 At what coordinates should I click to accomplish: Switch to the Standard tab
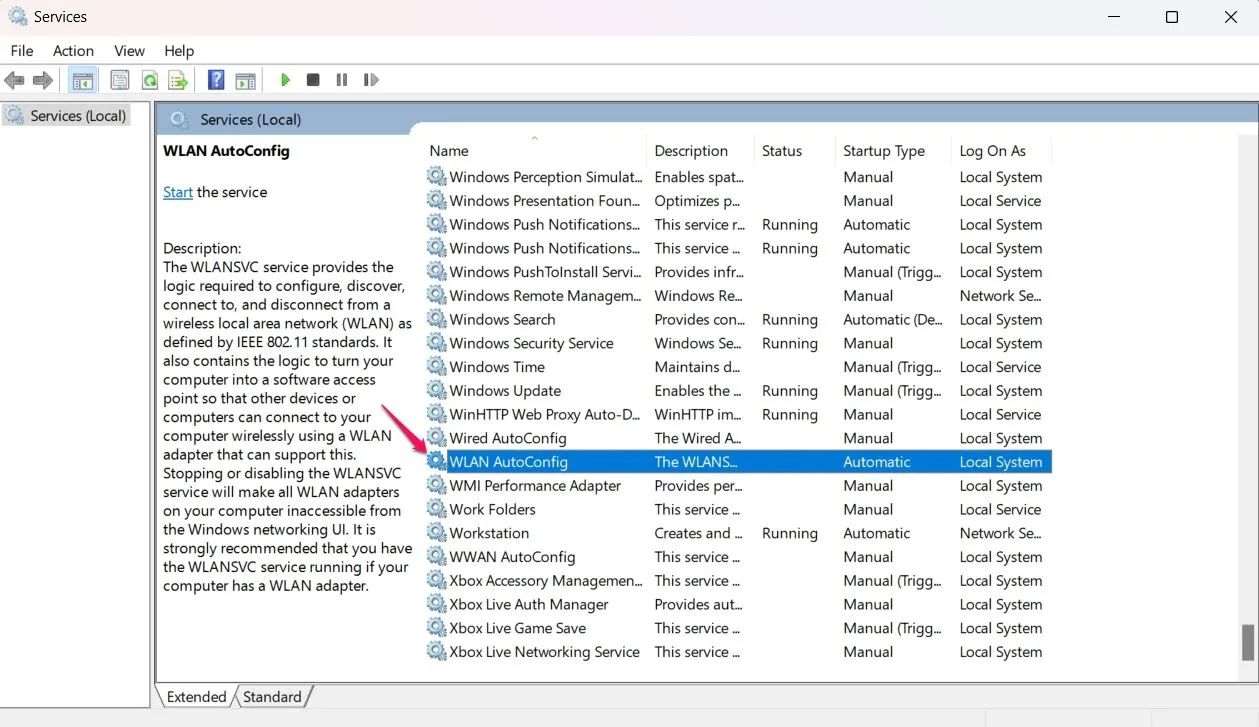(272, 697)
